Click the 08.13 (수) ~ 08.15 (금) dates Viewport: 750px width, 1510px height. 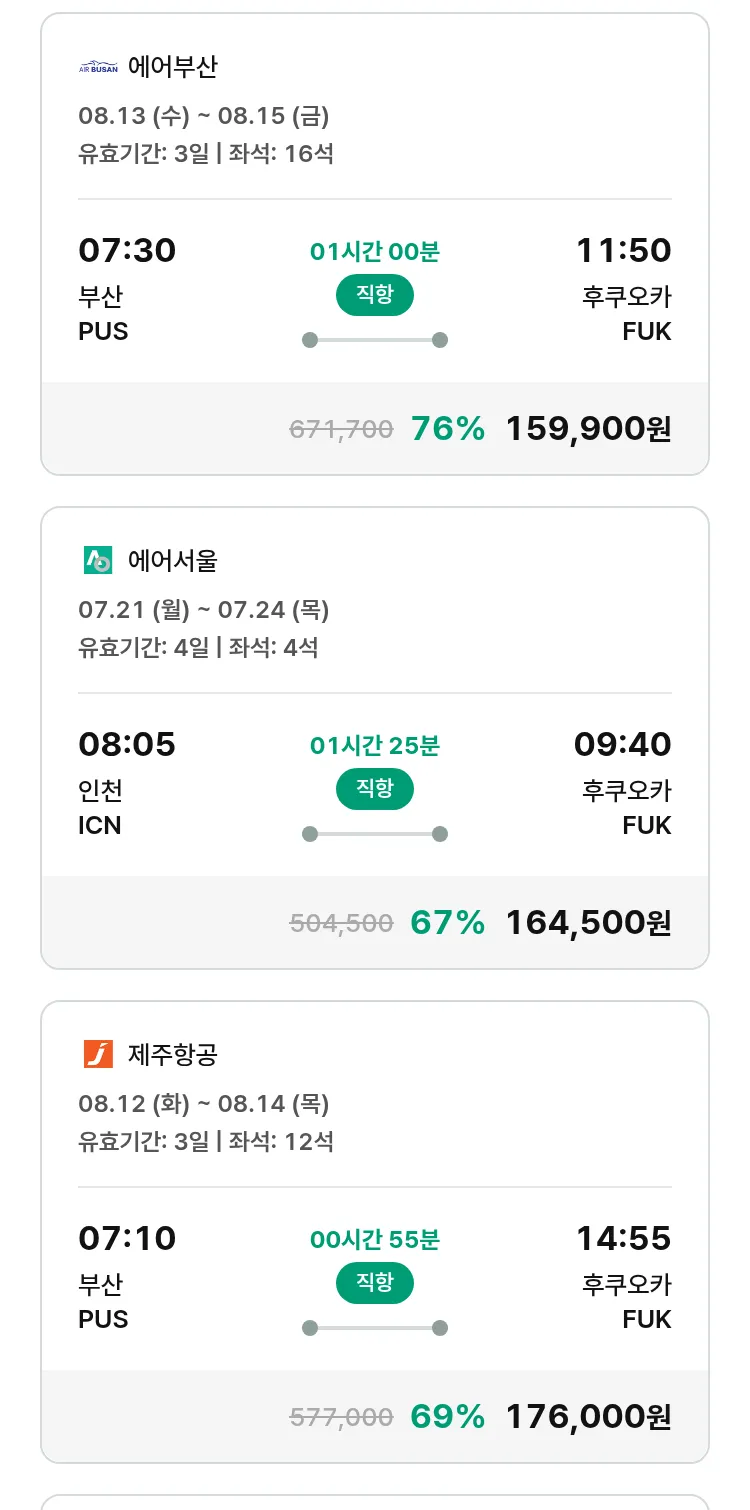(204, 116)
